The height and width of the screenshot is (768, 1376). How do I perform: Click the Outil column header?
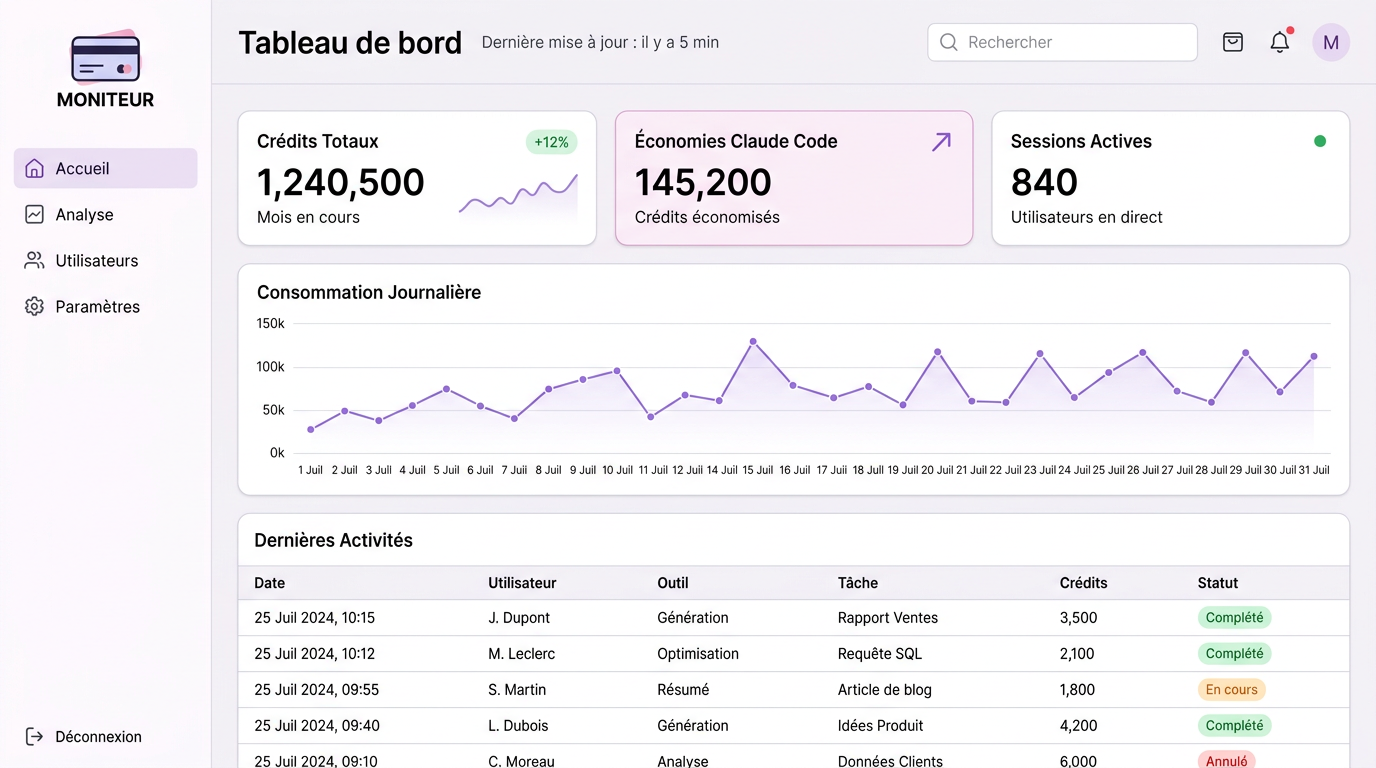(x=673, y=583)
